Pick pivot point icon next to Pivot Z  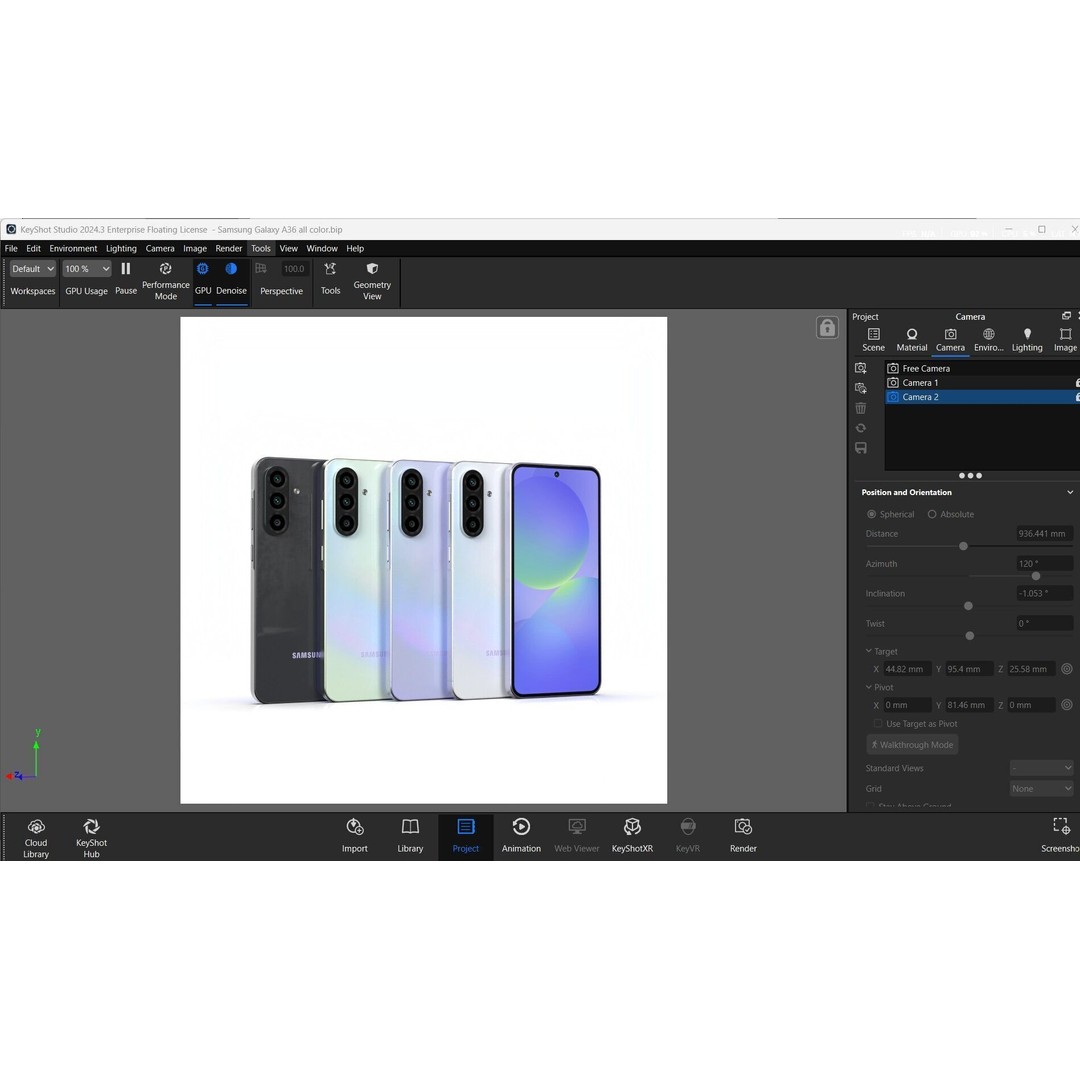click(1067, 705)
